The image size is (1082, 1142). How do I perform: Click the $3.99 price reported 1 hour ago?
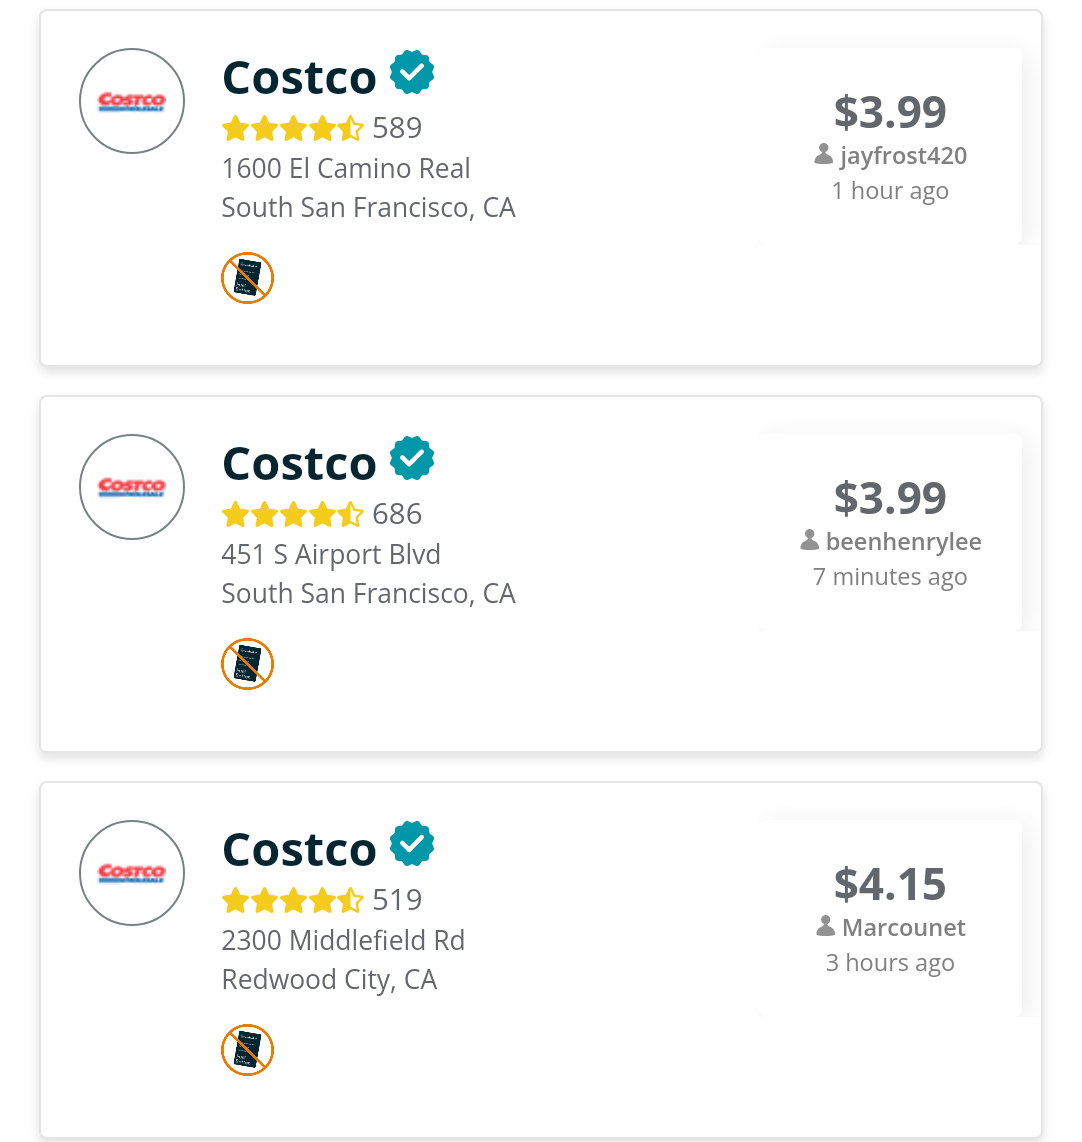coord(890,112)
